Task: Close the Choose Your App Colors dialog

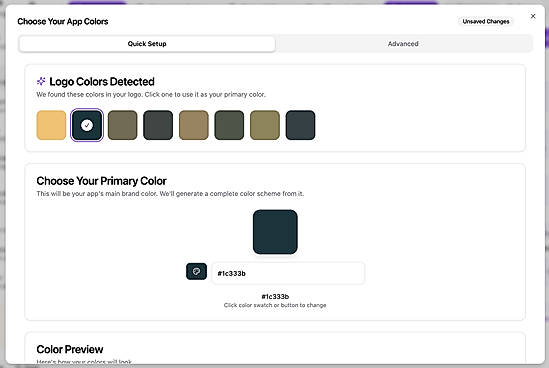Action: 533,16
